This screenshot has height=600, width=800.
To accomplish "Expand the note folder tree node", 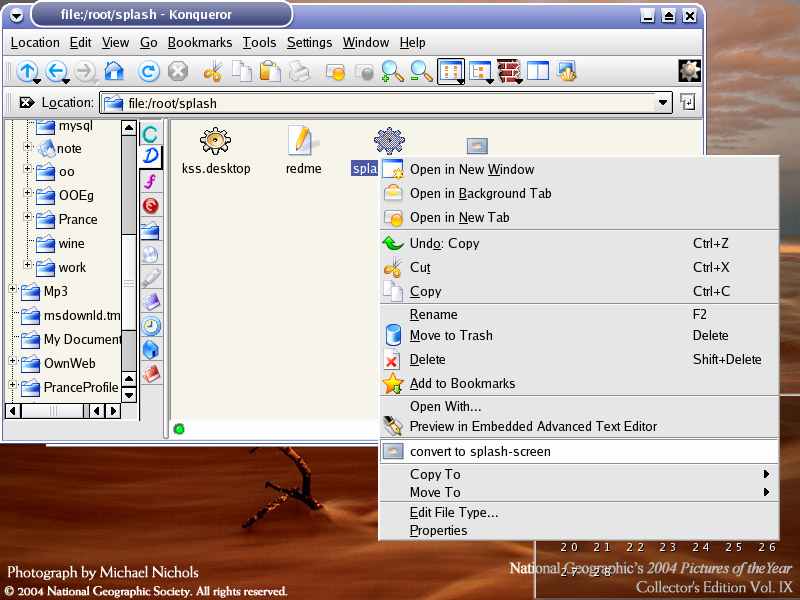I will click(28, 147).
